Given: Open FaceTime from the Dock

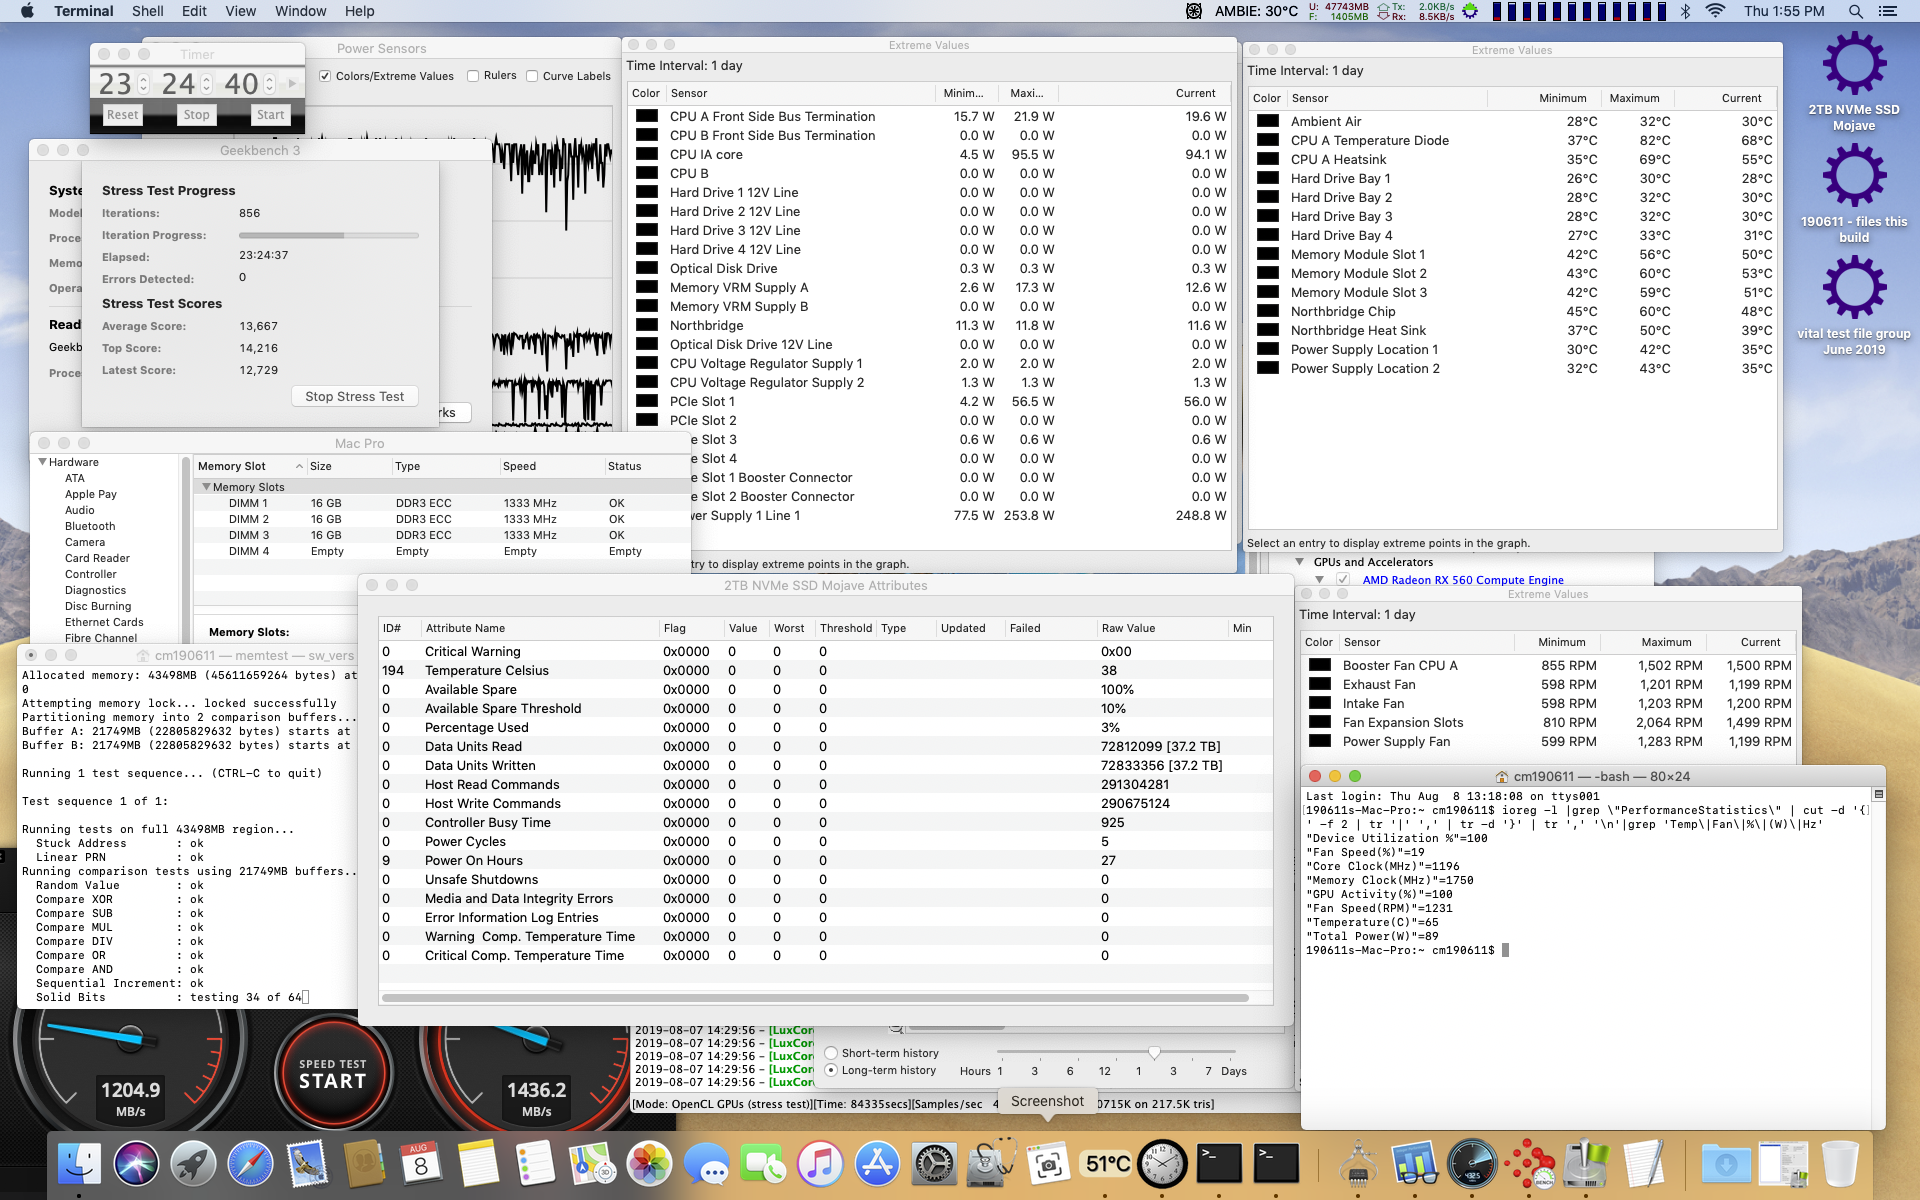Looking at the screenshot, I should pos(763,1164).
